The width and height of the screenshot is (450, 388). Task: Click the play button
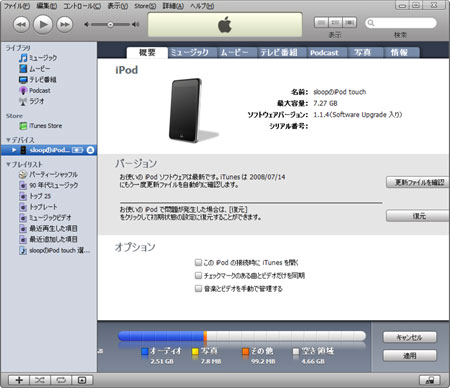pos(43,24)
